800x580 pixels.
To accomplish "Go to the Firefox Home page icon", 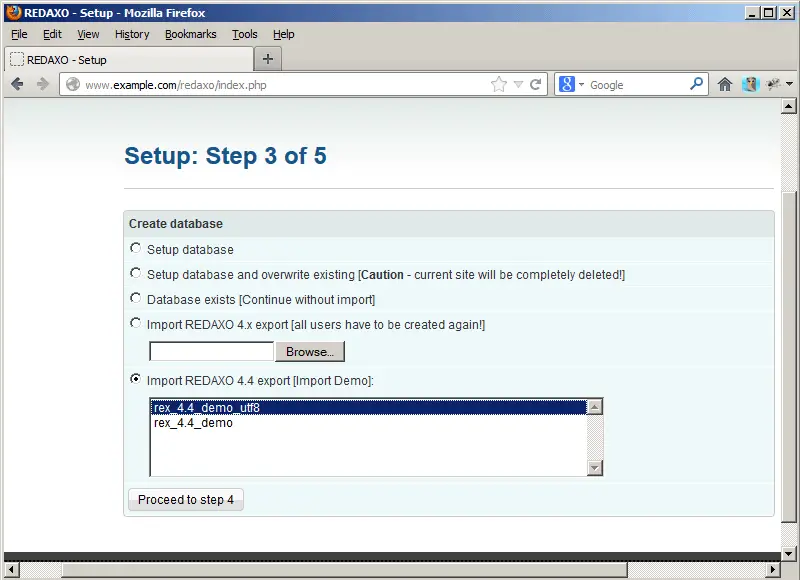I will (725, 85).
